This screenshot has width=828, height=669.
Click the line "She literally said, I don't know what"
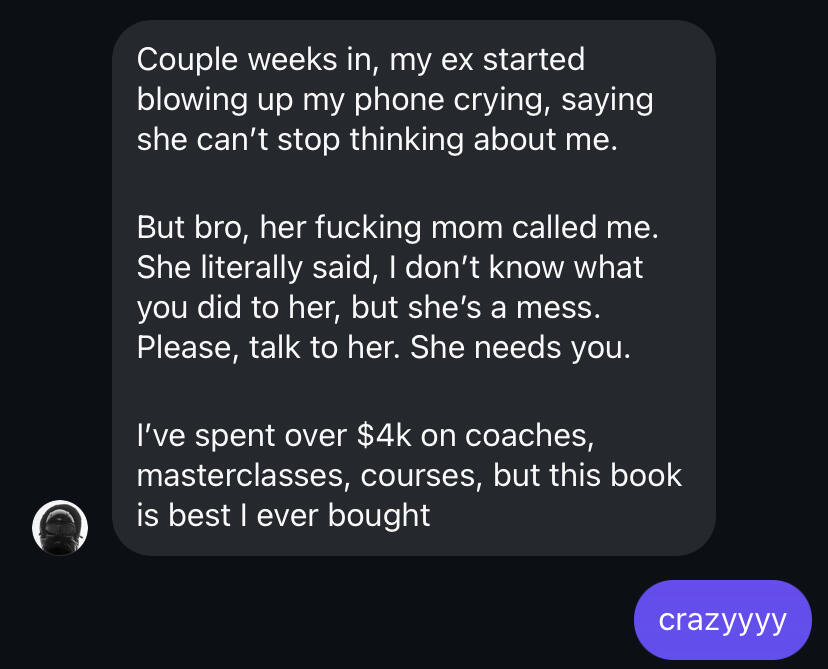(390, 267)
